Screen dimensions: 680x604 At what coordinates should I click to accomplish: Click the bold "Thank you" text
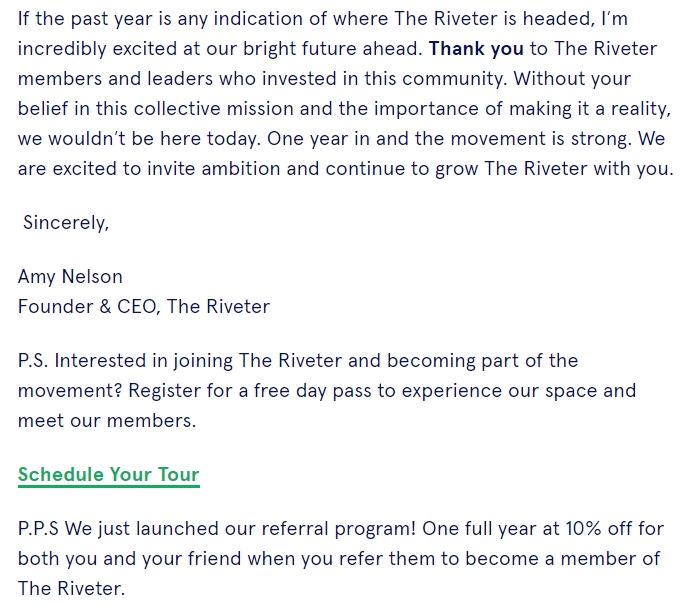pos(476,48)
